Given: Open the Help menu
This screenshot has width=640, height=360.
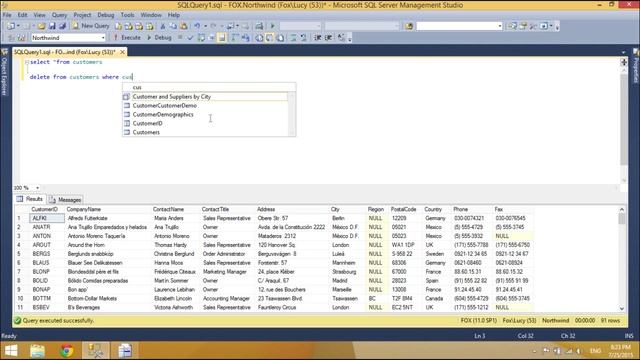Looking at the screenshot, I should tap(174, 15).
